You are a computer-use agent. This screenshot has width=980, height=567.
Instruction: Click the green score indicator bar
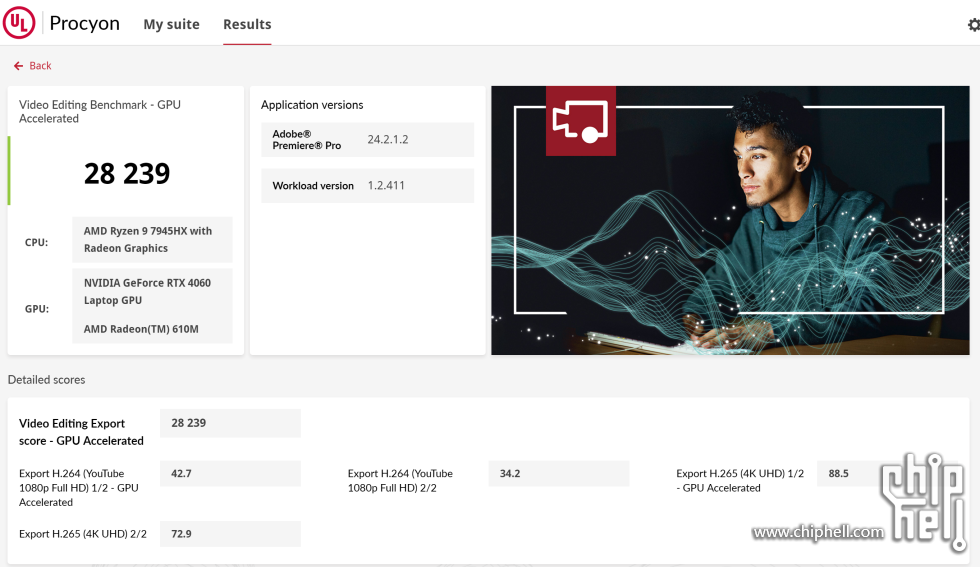tap(9, 171)
